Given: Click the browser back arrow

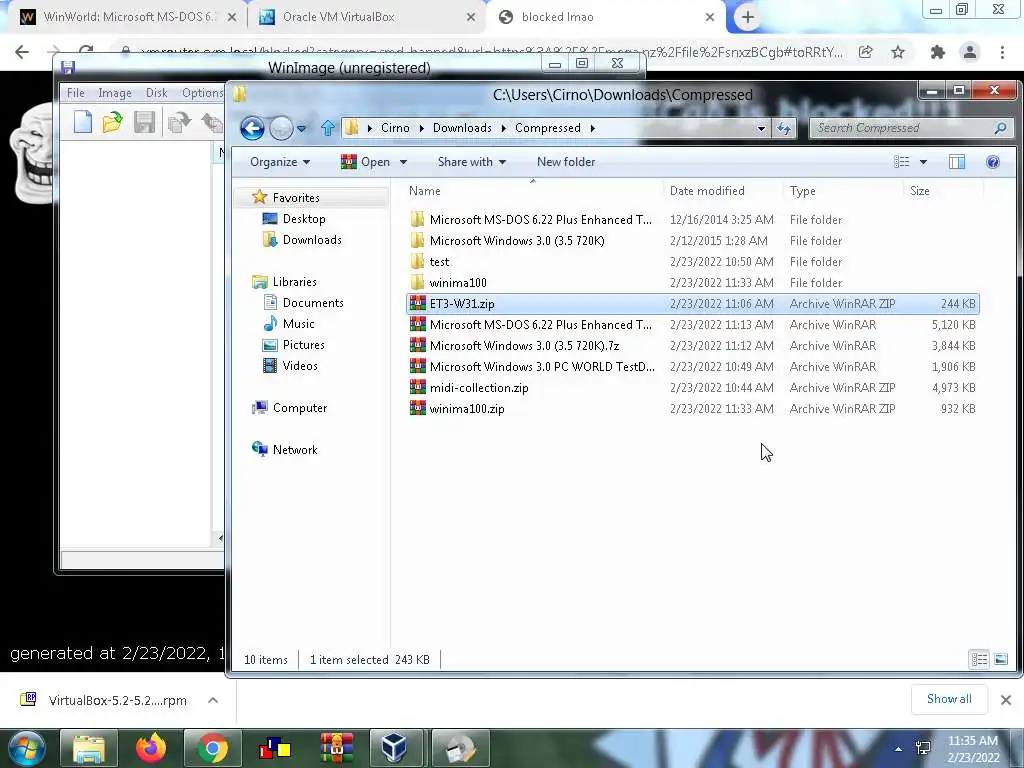Looking at the screenshot, I should 22,52.
